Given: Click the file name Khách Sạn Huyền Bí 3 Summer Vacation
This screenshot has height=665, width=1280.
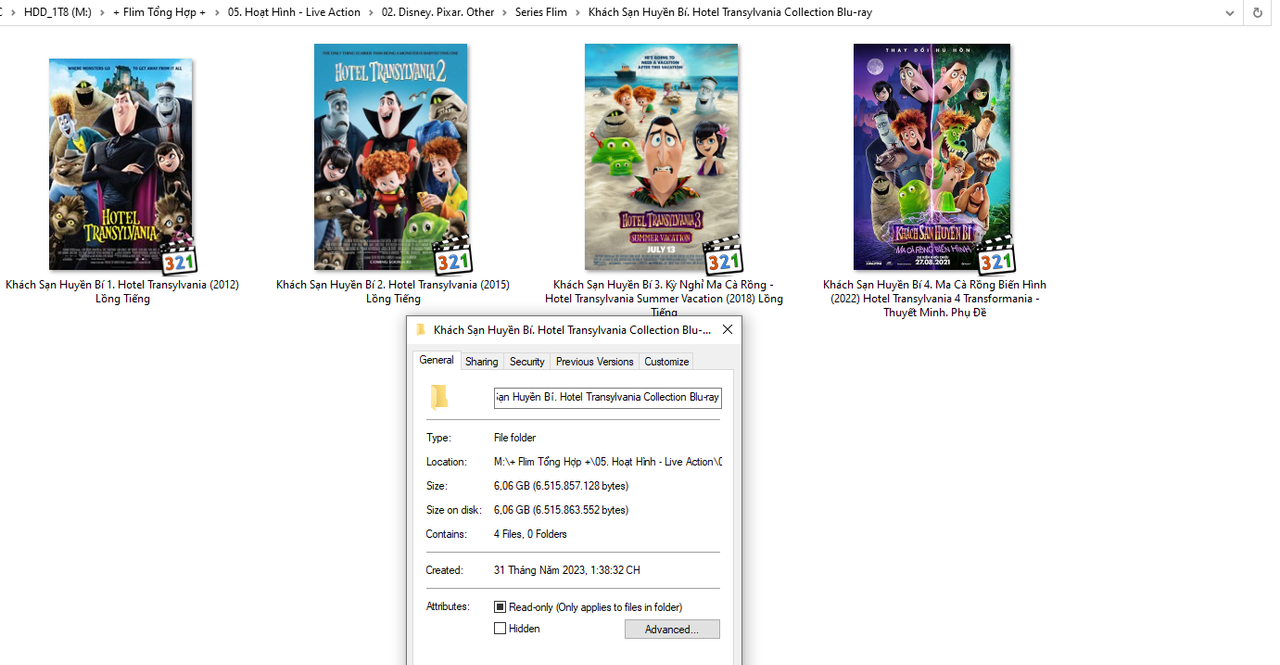Looking at the screenshot, I should pos(664,299).
